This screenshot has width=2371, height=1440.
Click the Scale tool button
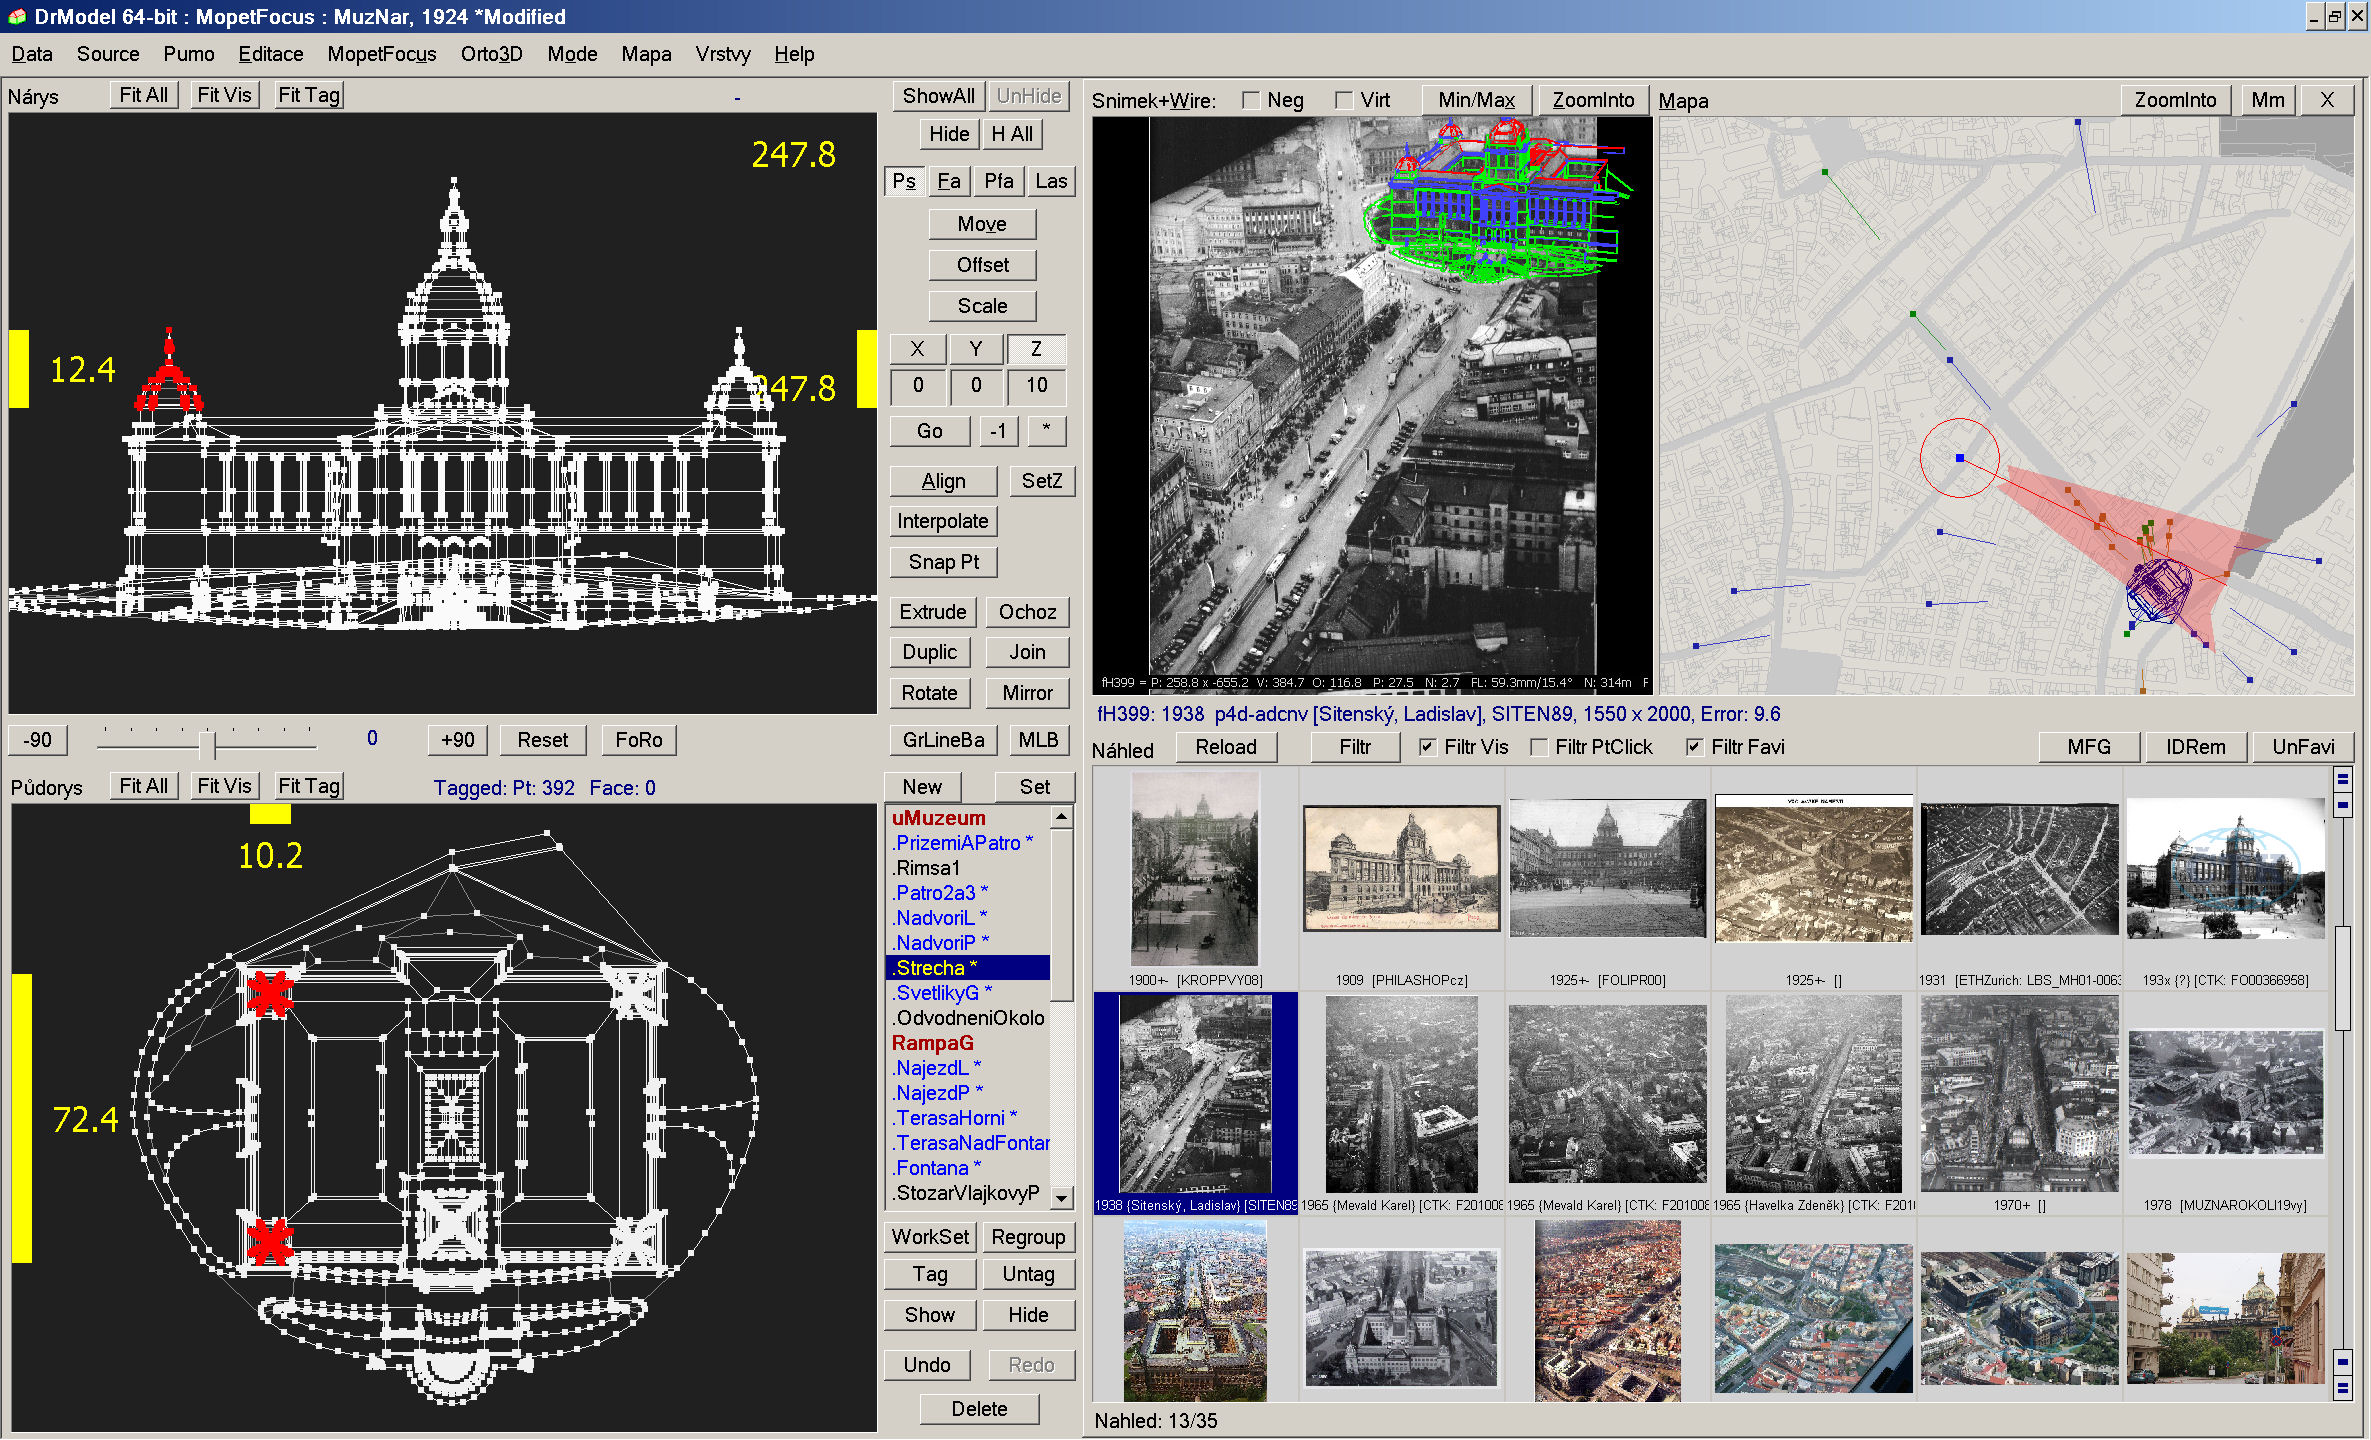(979, 305)
